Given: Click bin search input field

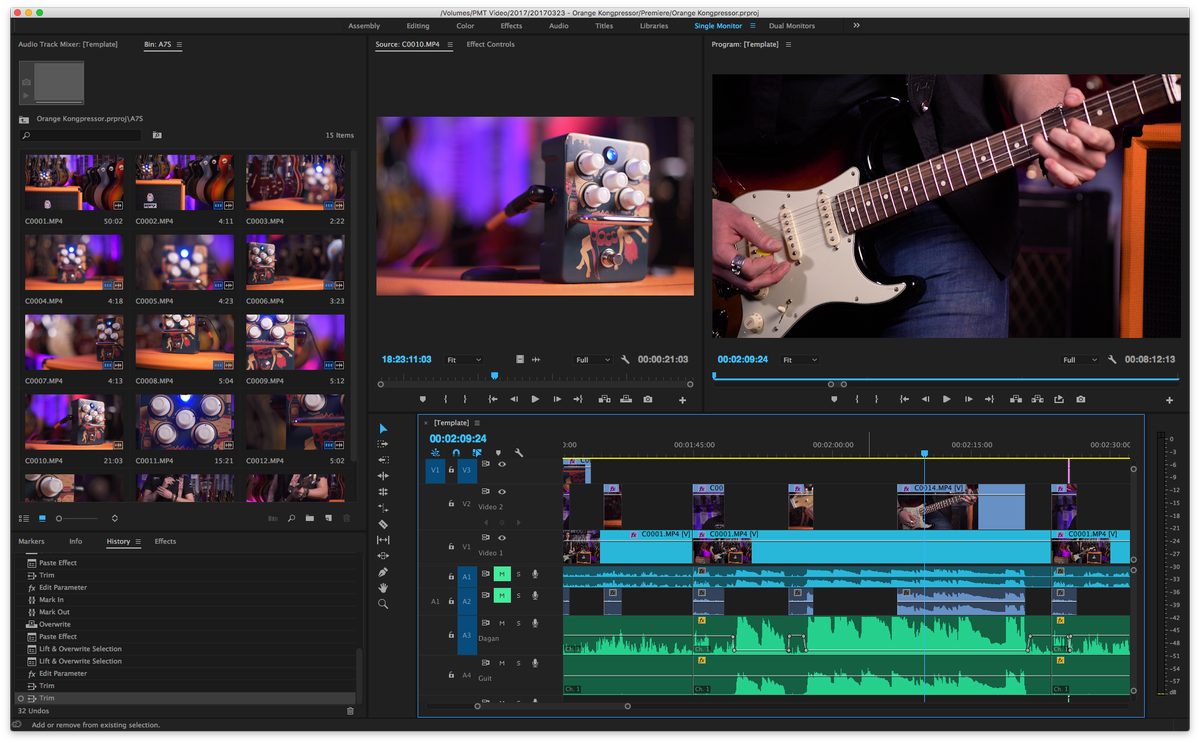Looking at the screenshot, I should [x=83, y=134].
